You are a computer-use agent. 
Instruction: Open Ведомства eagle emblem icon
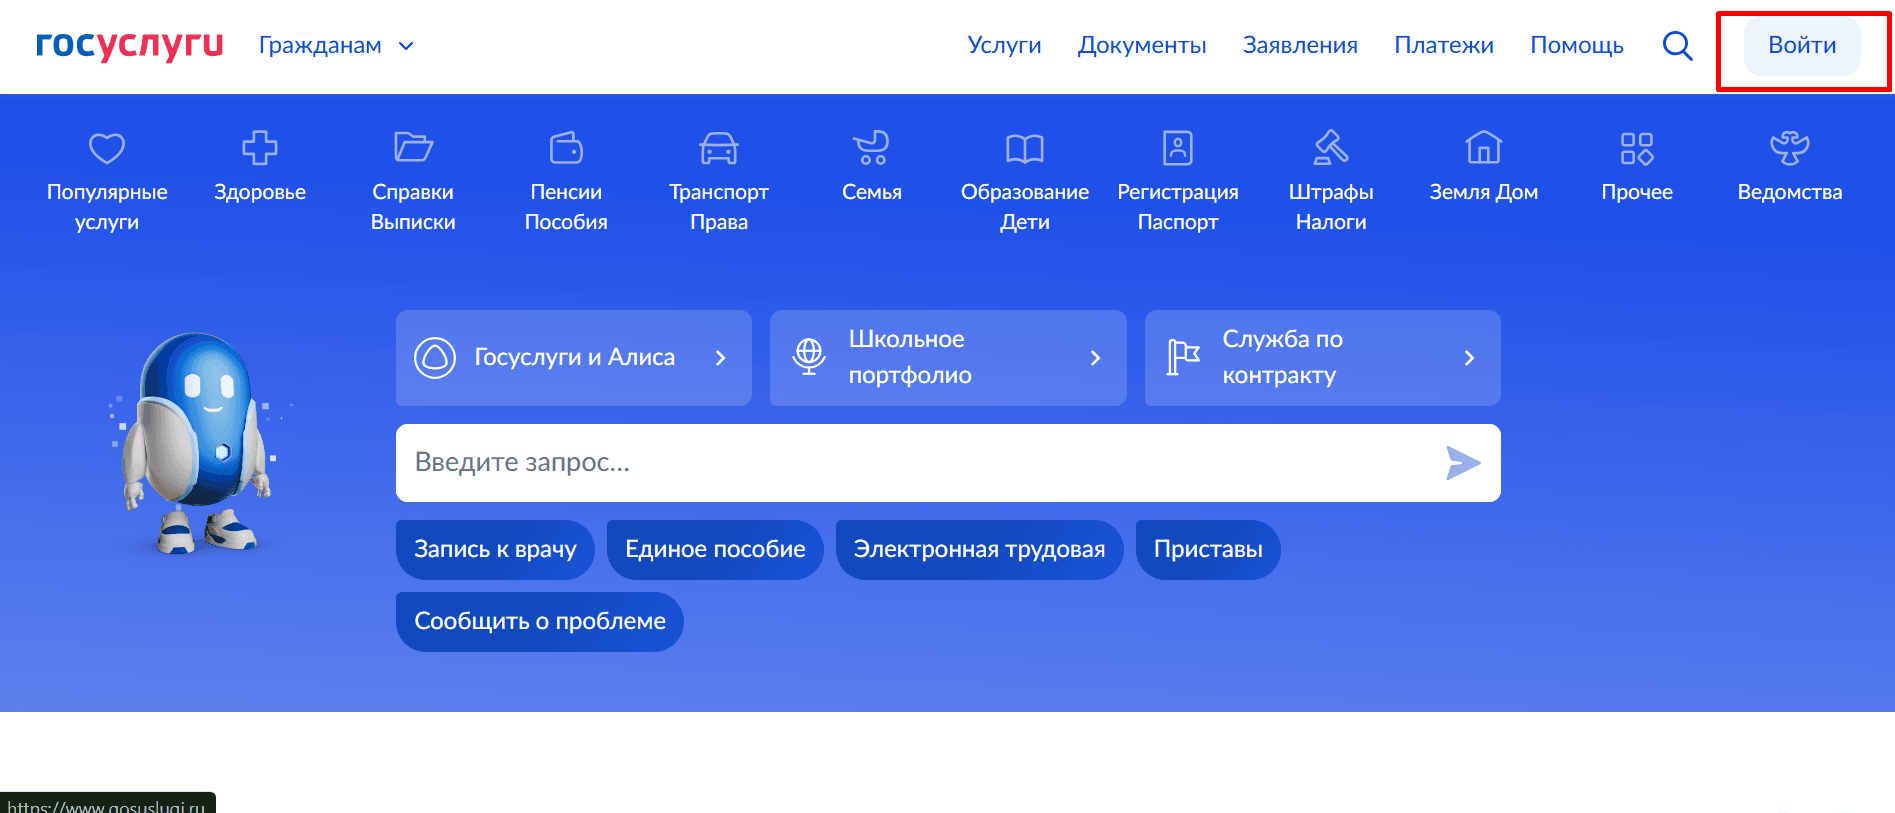point(1790,148)
